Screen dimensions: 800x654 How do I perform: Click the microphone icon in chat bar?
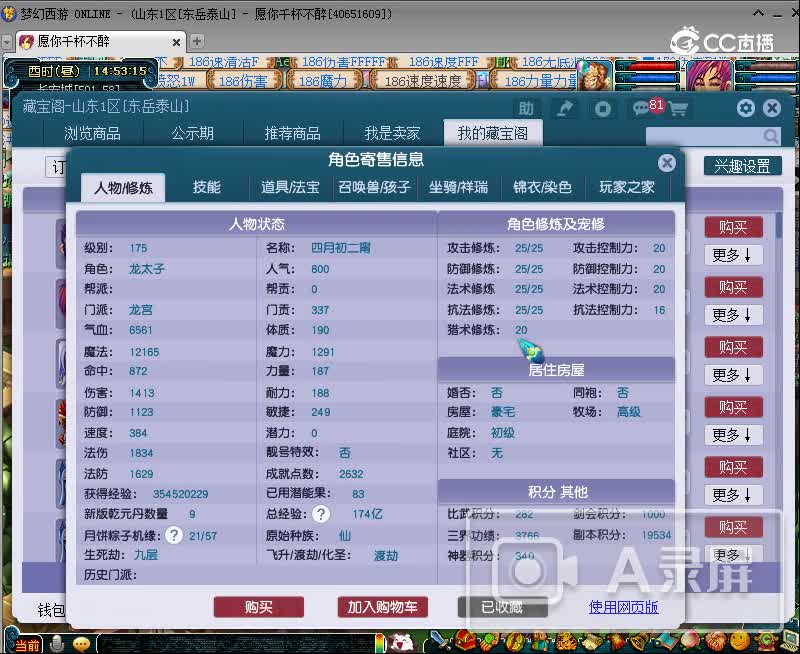pyautogui.click(x=56, y=644)
